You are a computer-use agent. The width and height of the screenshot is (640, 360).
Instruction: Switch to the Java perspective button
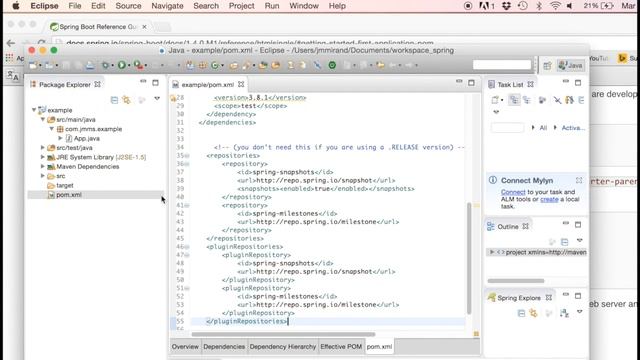pyautogui.click(x=571, y=65)
